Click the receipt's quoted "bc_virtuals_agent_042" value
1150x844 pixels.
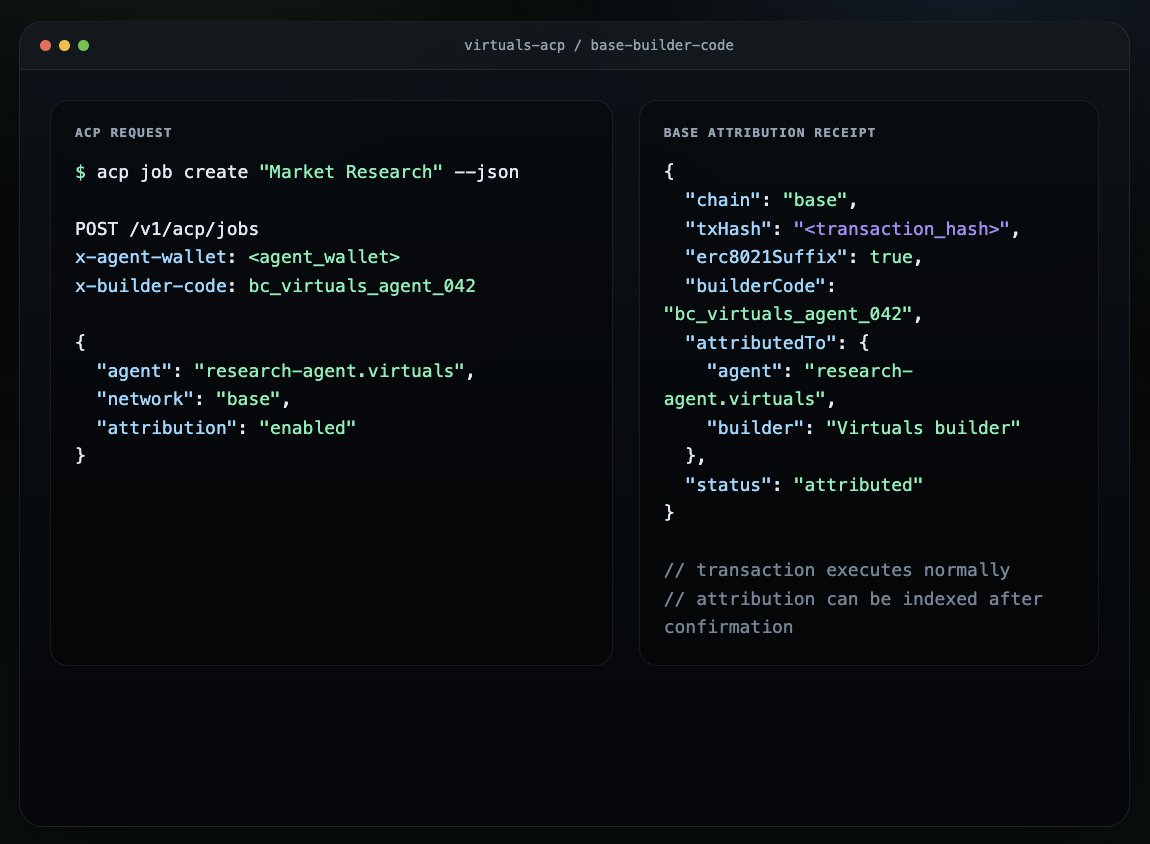pos(788,315)
